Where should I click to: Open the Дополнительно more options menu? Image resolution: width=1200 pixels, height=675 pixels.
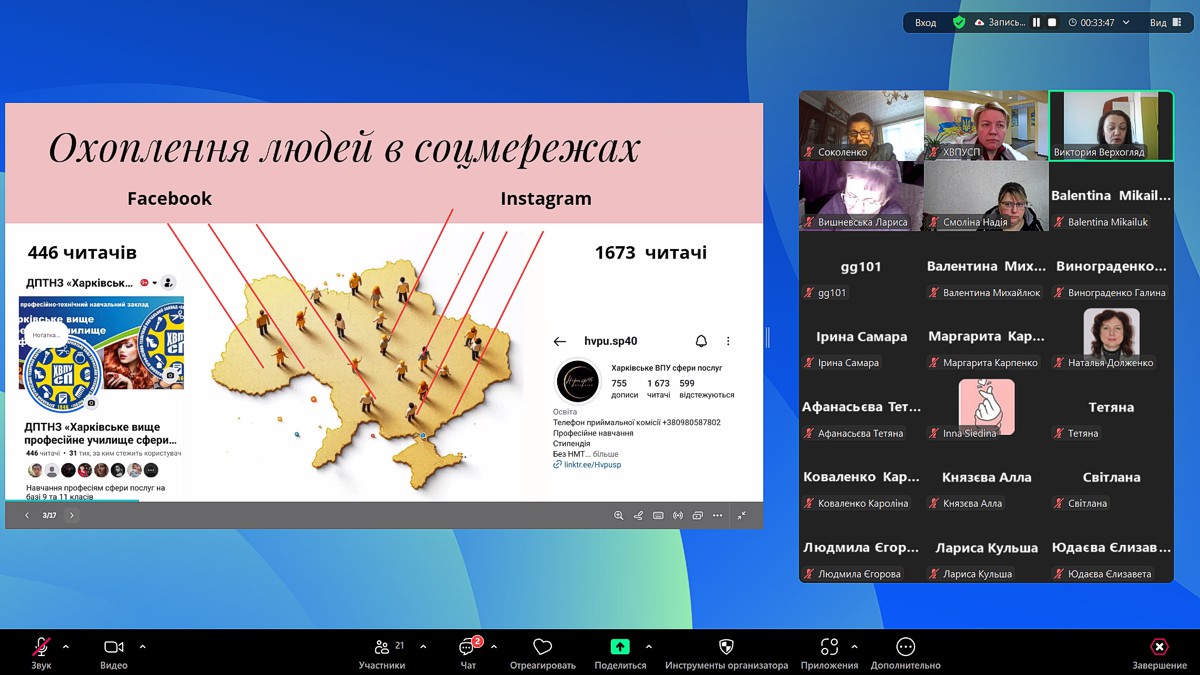click(906, 653)
